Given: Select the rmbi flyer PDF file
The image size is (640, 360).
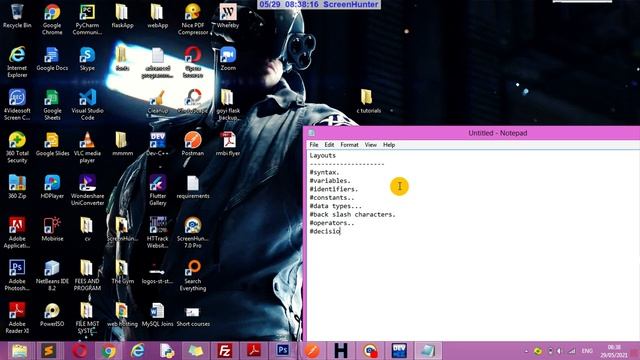Looking at the screenshot, I should pyautogui.click(x=228, y=144).
